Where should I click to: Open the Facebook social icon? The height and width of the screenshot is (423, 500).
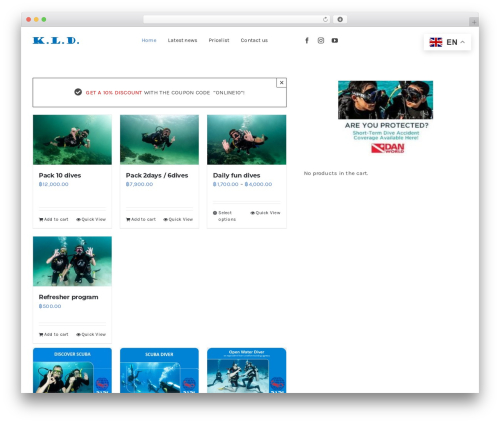[307, 40]
